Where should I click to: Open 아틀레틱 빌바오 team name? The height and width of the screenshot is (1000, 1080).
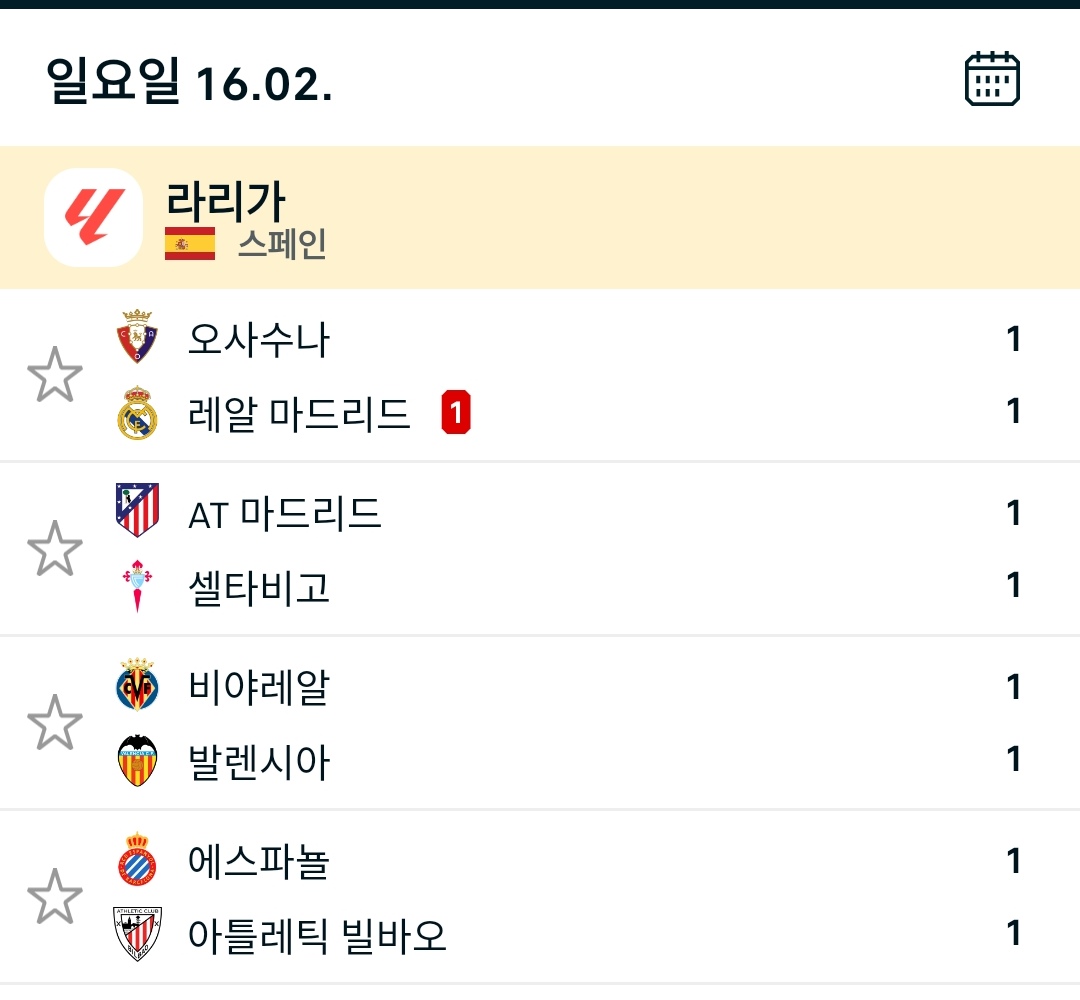(x=317, y=936)
